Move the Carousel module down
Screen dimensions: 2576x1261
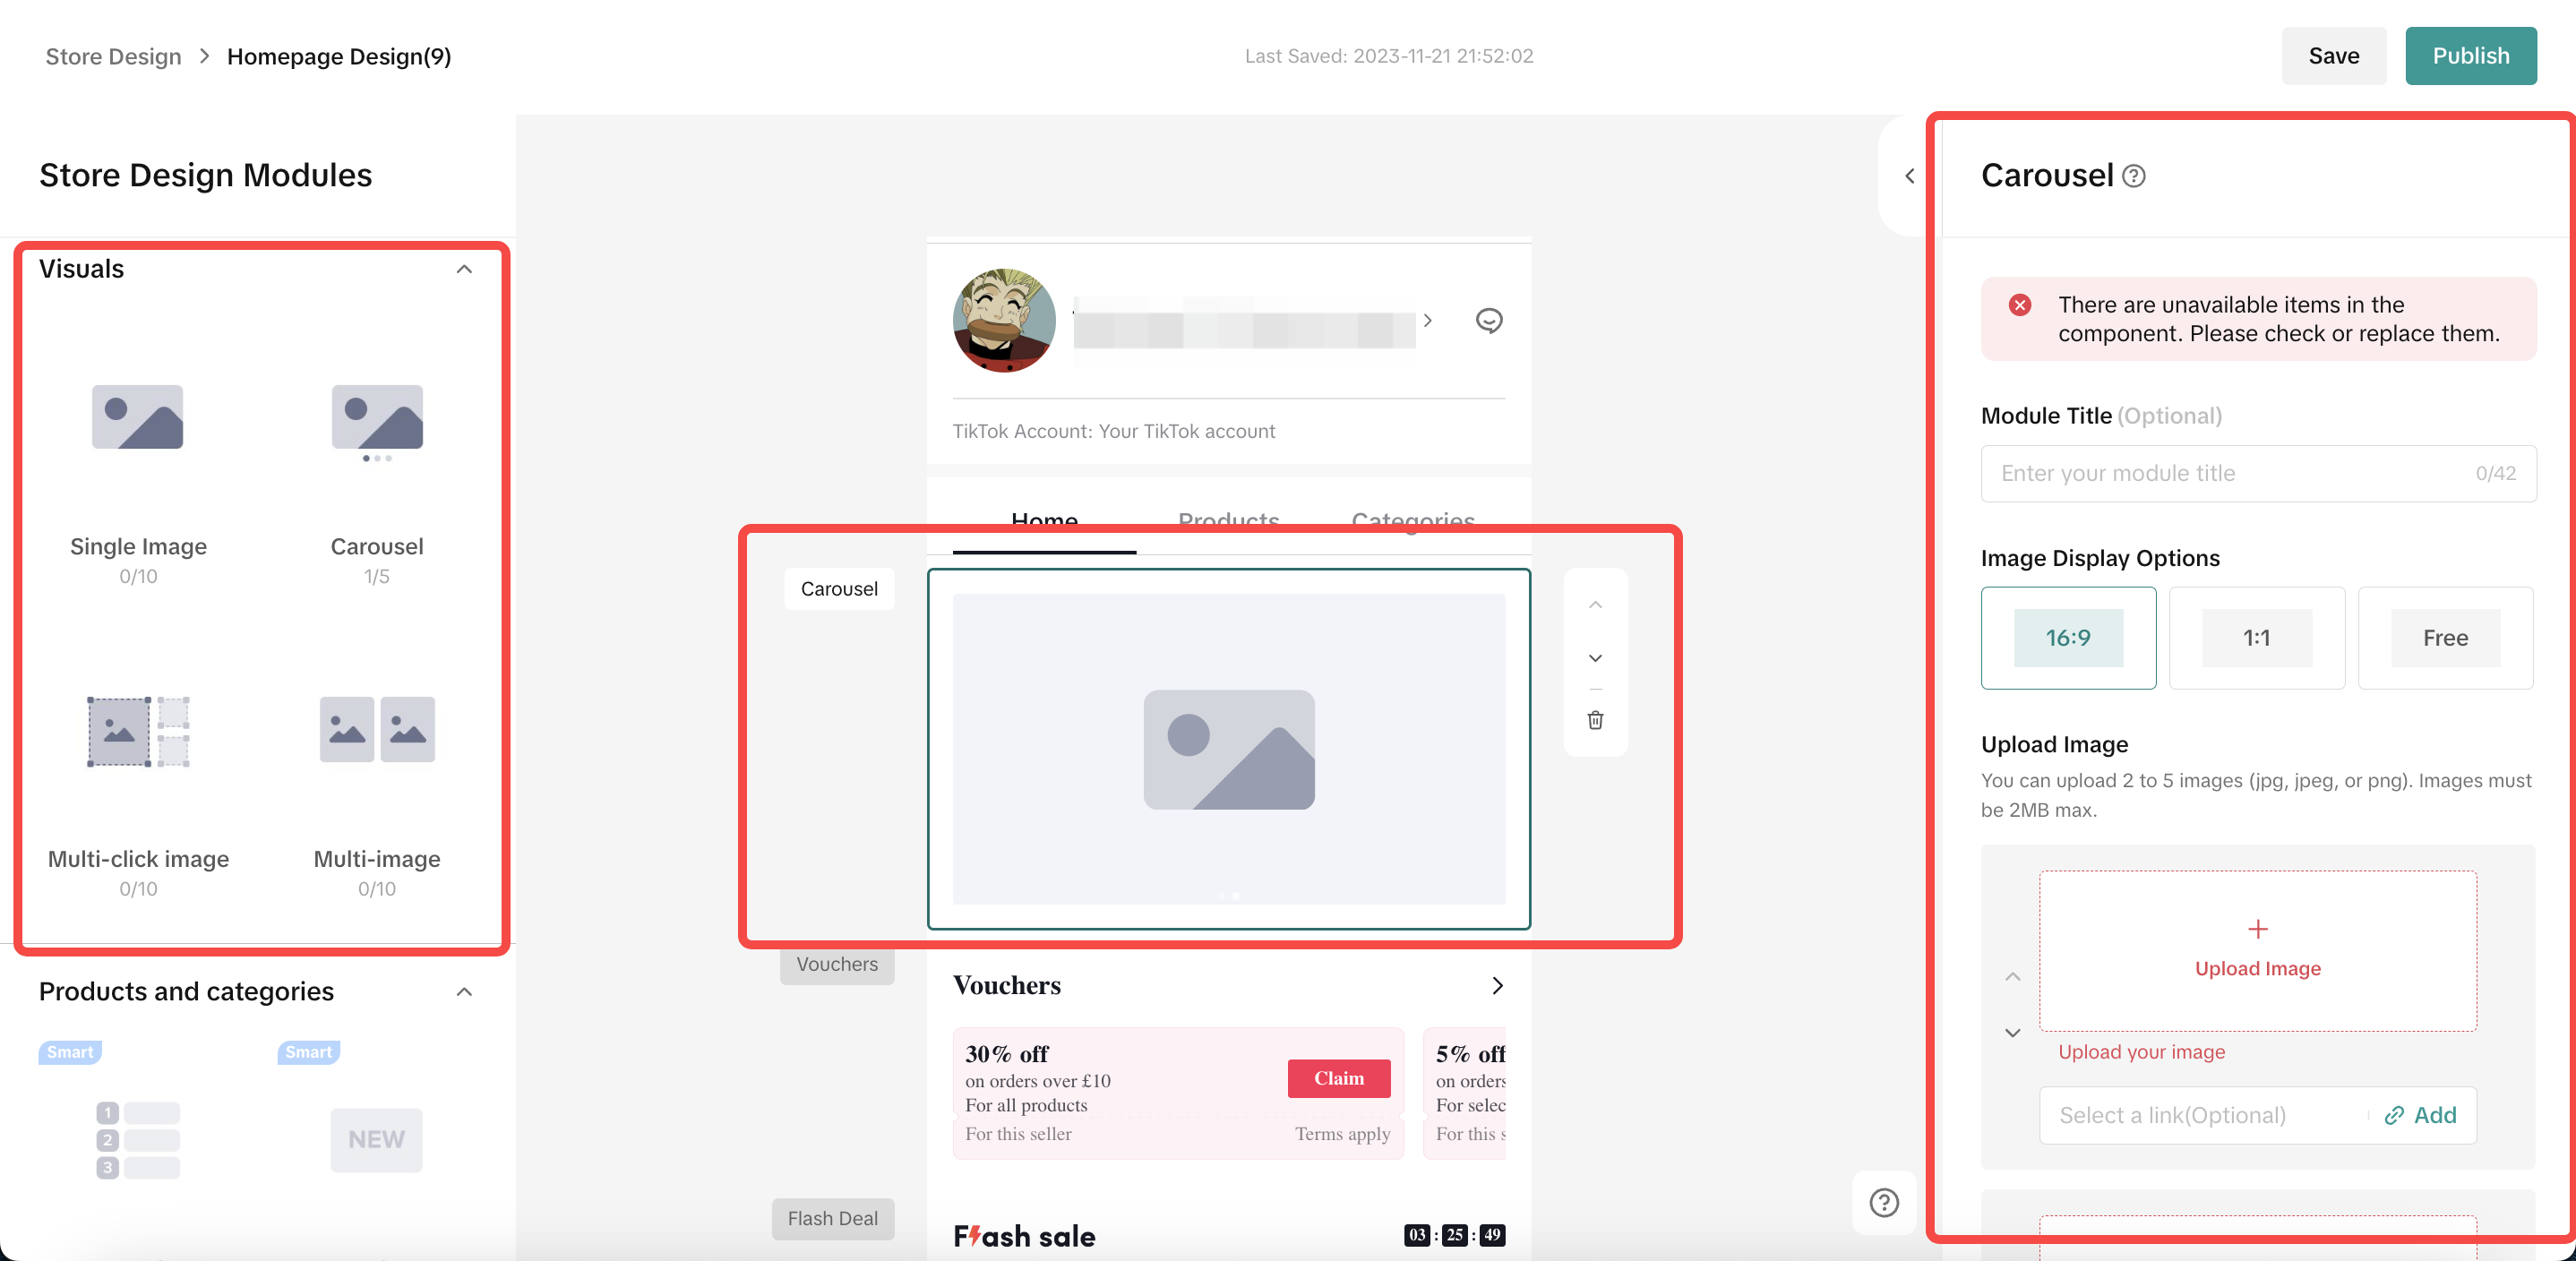pos(1595,658)
